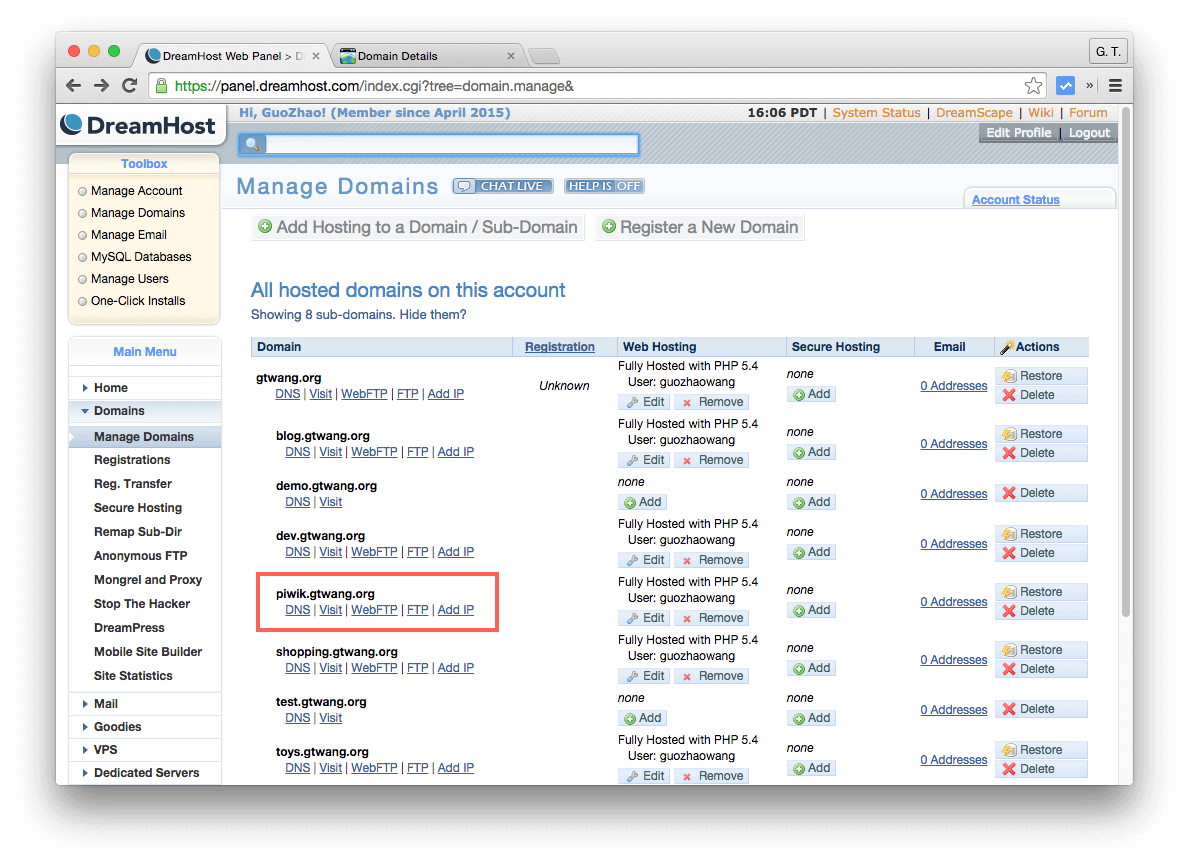Toggle the Help Is Off button
The width and height of the screenshot is (1189, 865).
[x=604, y=186]
